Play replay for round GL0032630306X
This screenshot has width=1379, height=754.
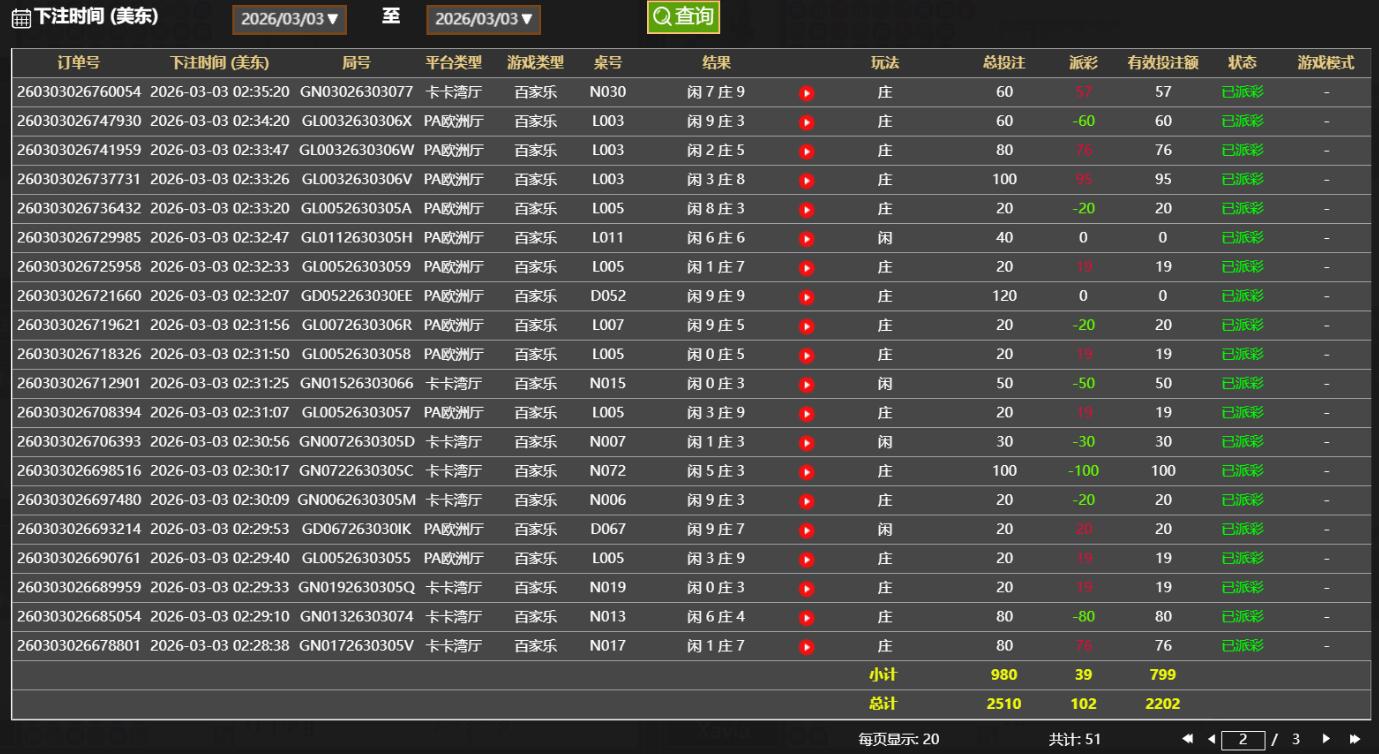pos(806,122)
